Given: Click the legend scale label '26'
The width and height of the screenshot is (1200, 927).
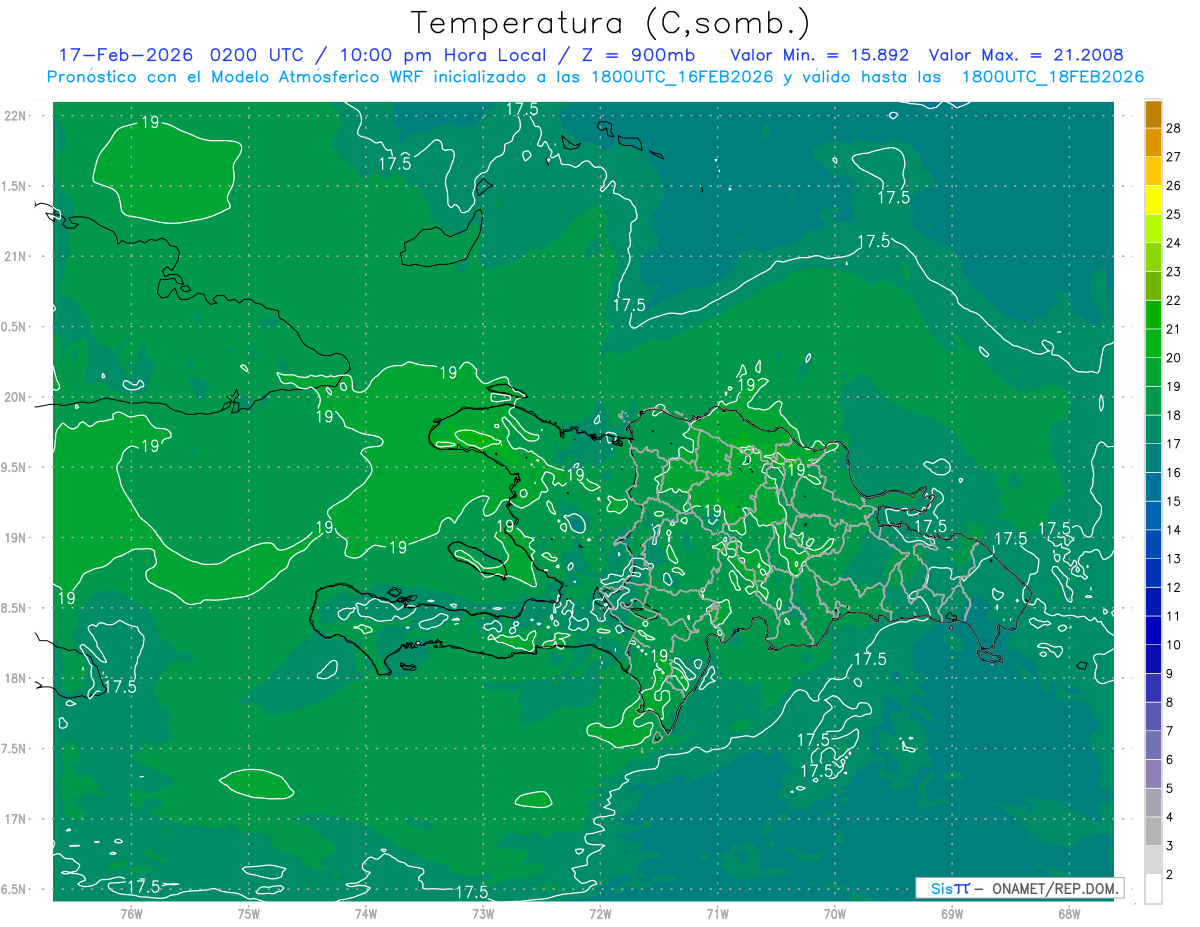Looking at the screenshot, I should click(1174, 185).
